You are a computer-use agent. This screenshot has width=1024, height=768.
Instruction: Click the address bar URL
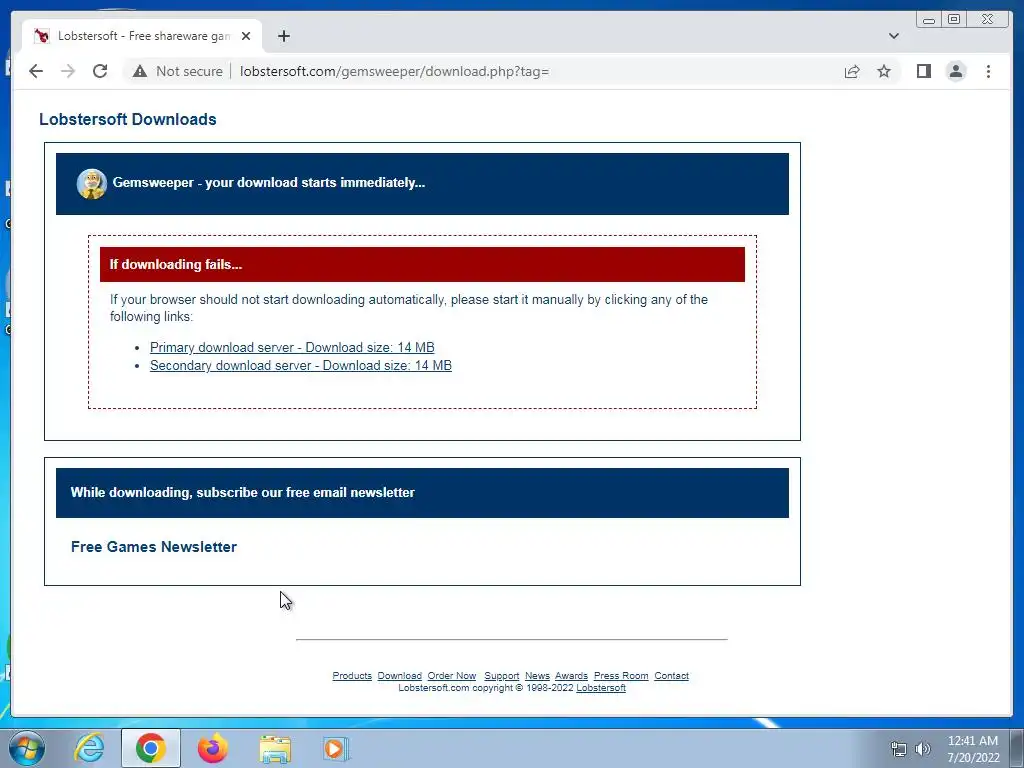[394, 71]
